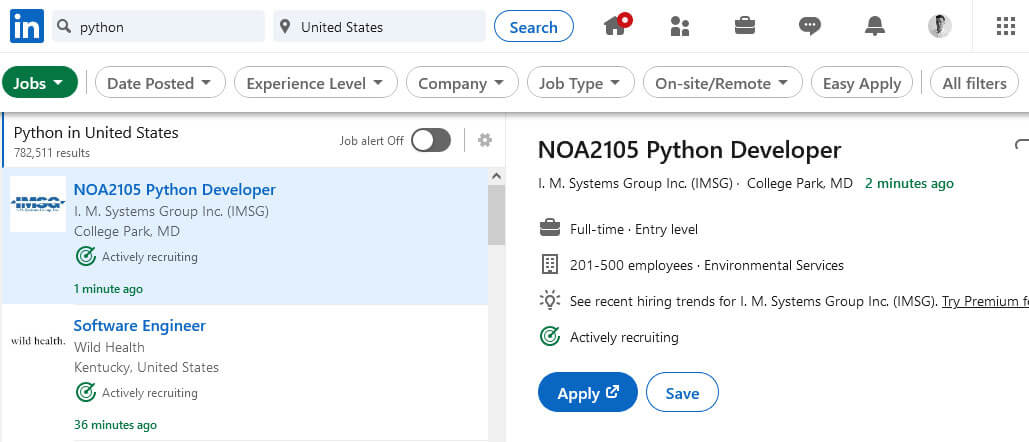
Task: Expand the Job Type filter
Action: [581, 83]
